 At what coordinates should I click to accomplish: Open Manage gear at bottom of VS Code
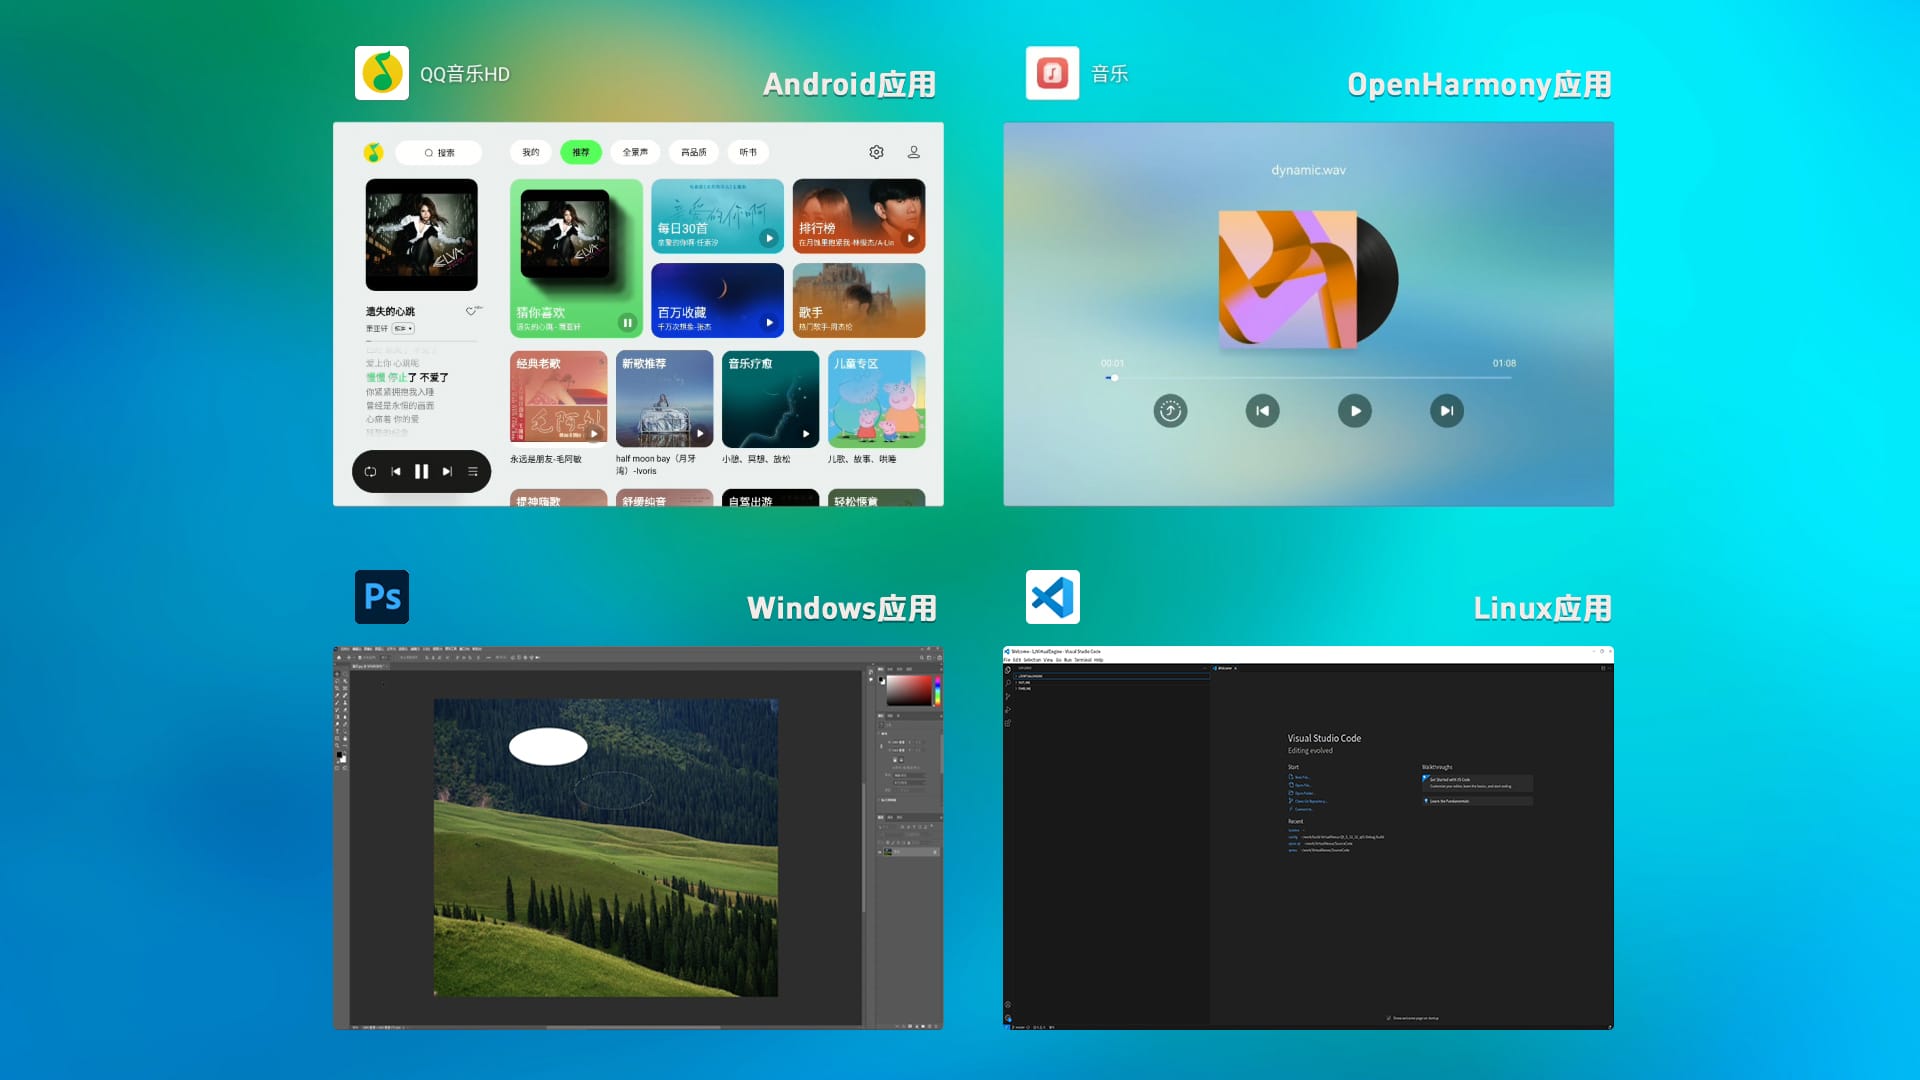coord(1008,1018)
